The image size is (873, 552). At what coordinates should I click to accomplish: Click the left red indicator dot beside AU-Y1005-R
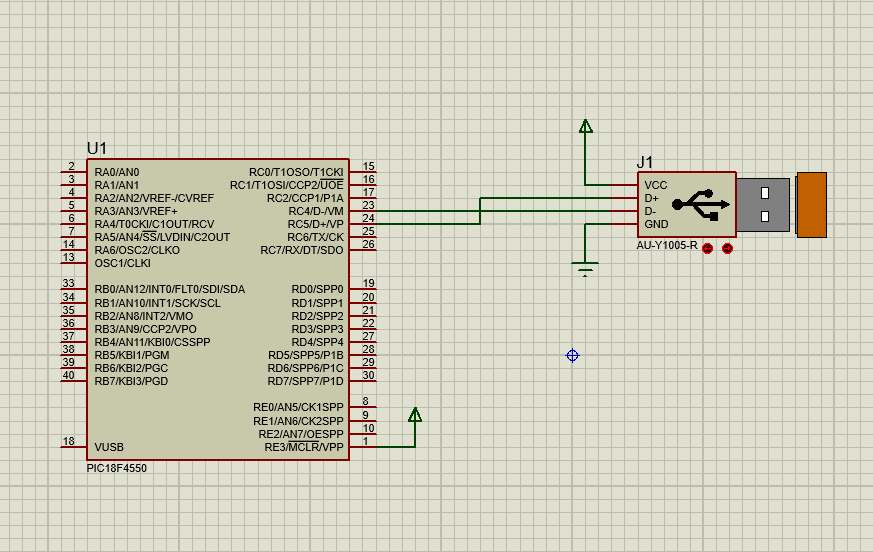pos(708,248)
